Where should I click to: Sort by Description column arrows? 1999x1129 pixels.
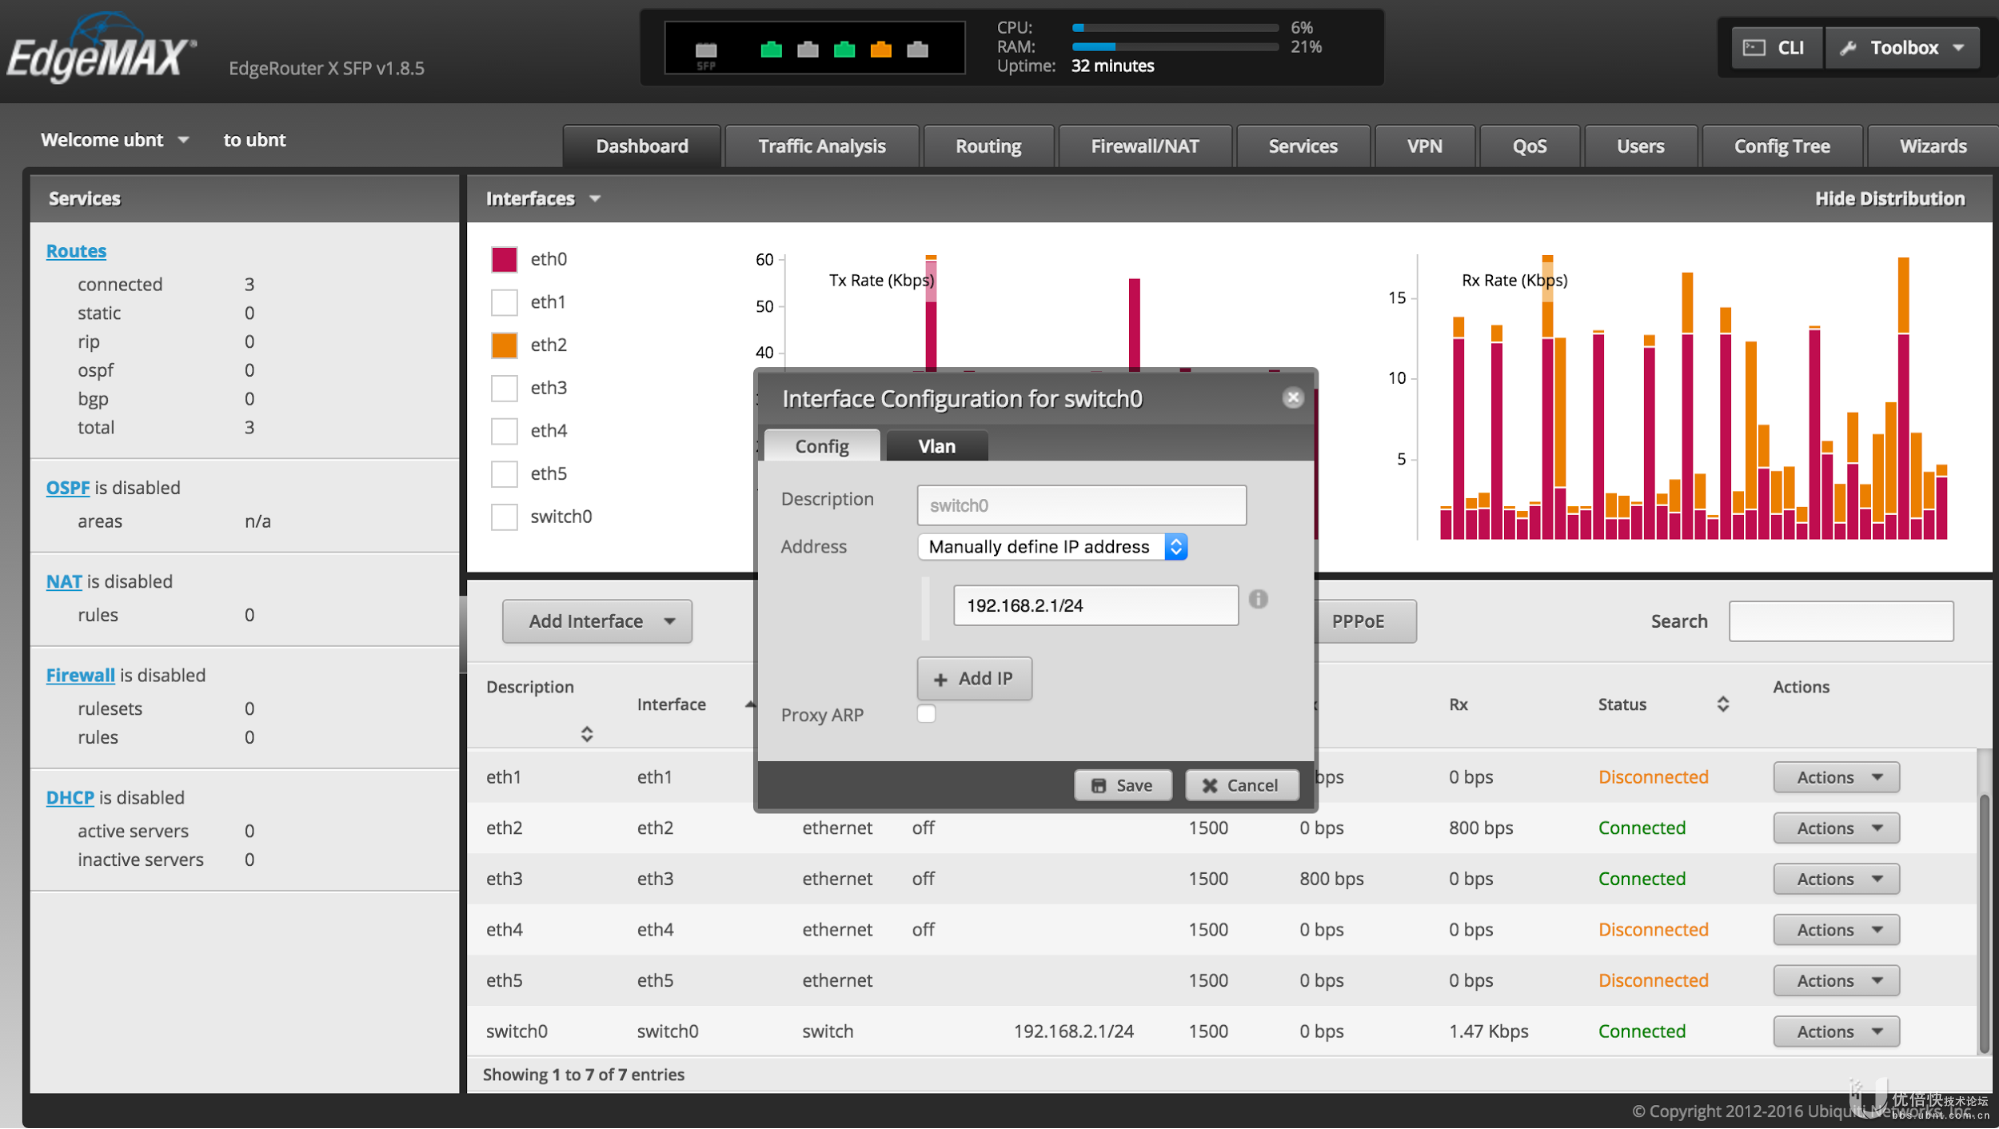coord(587,734)
